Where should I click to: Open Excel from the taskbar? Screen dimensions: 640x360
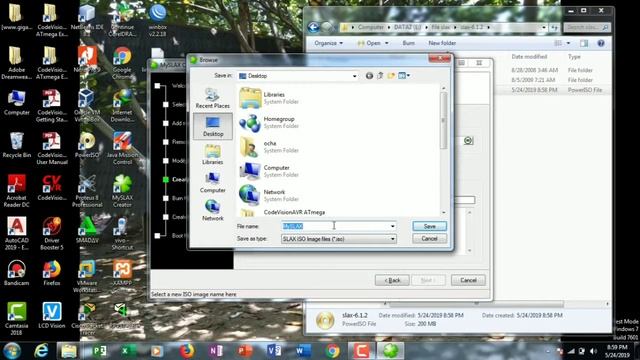[x=127, y=351]
